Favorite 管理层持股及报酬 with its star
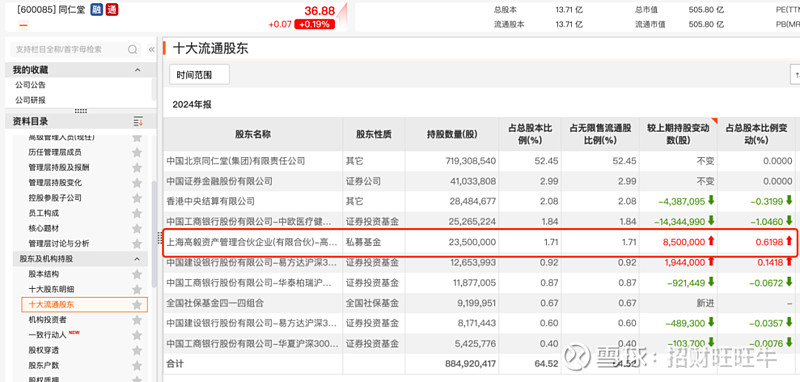This screenshot has height=382, width=800. coord(137,167)
